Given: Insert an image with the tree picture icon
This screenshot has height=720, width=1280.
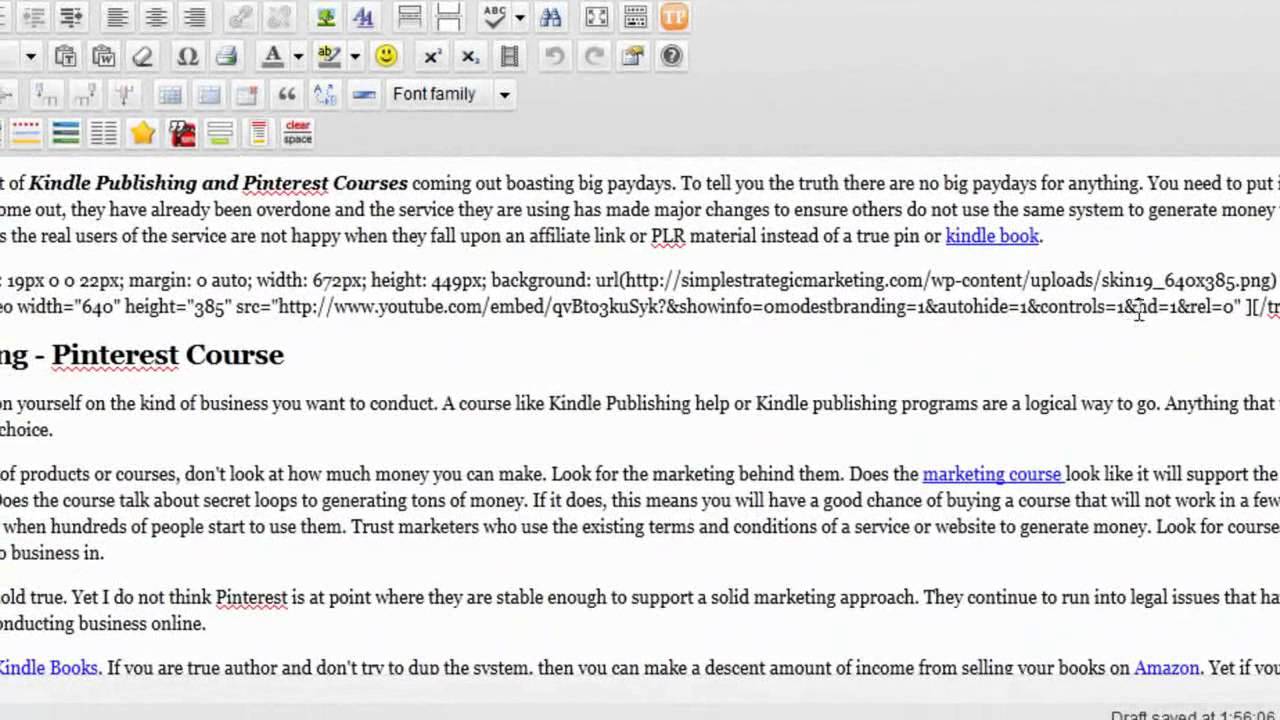Looking at the screenshot, I should coord(325,17).
